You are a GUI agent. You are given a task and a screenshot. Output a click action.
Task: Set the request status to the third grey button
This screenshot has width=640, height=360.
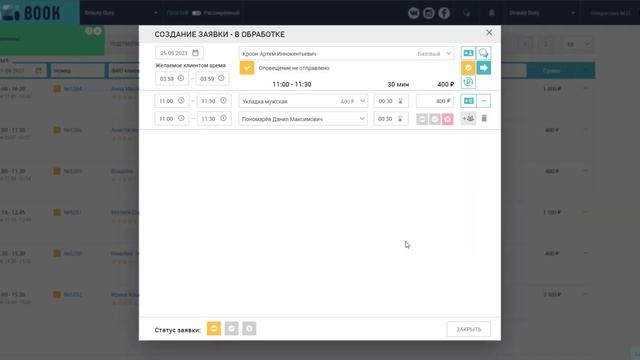[249, 329]
